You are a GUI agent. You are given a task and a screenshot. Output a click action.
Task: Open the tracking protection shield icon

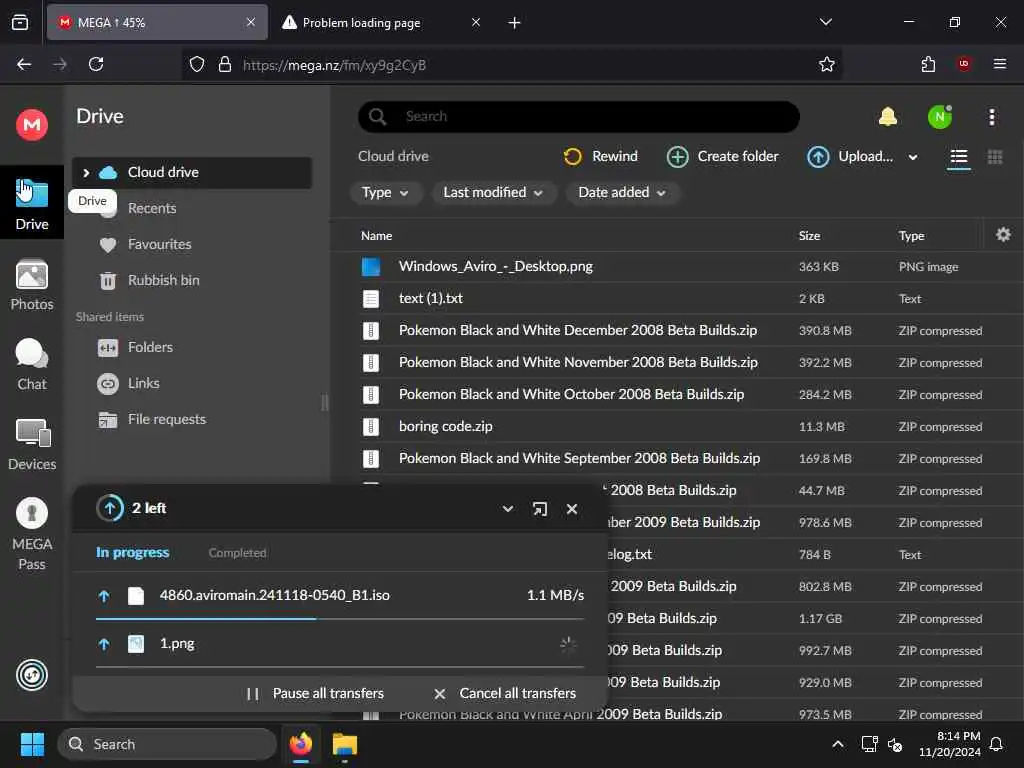197,64
